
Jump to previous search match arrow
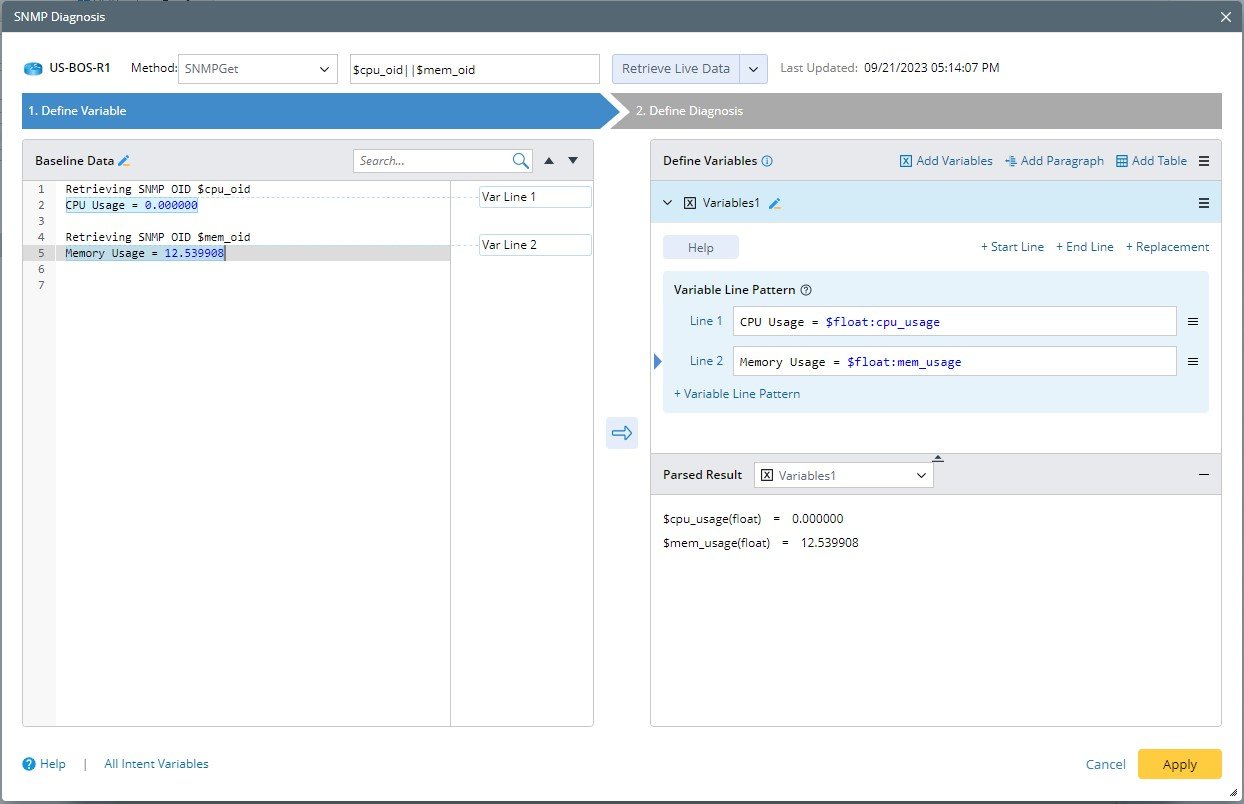549,161
